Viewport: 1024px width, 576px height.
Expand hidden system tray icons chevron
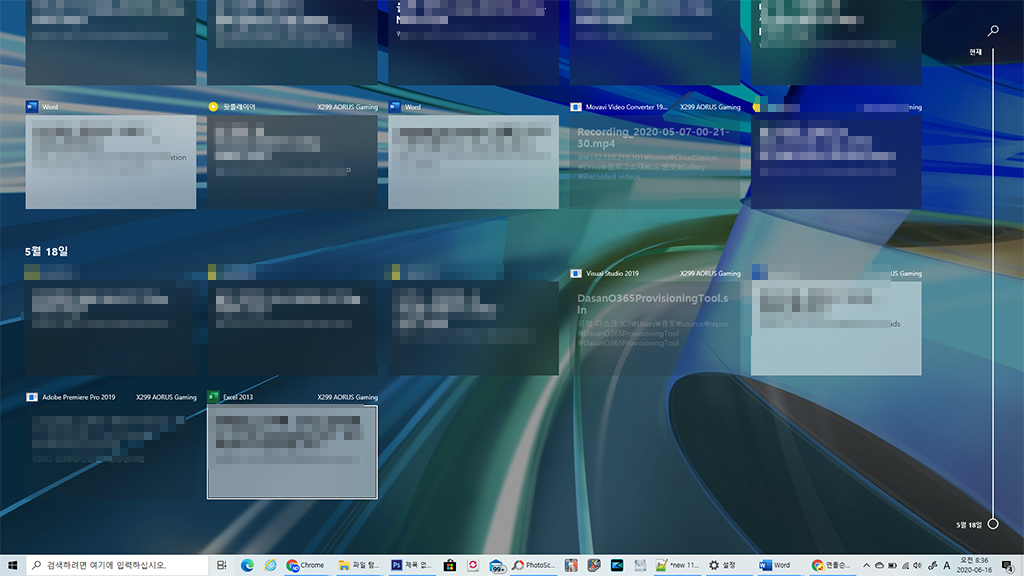point(866,566)
